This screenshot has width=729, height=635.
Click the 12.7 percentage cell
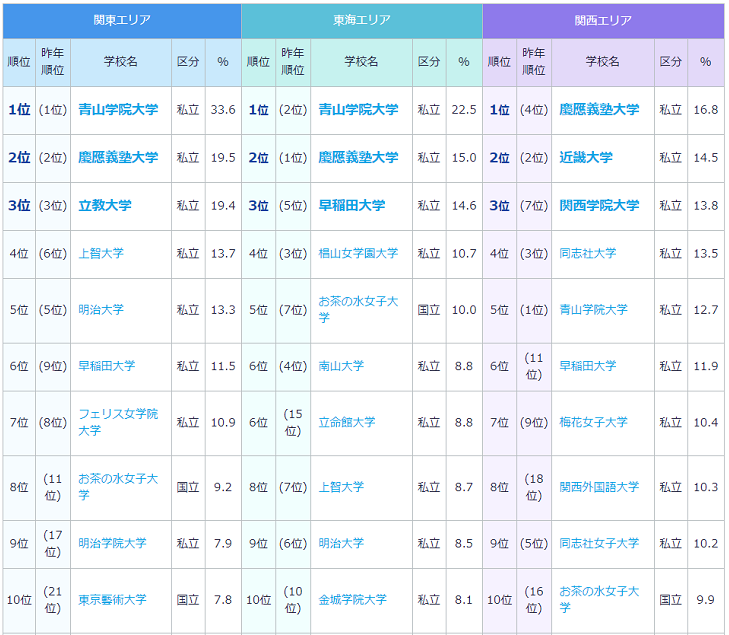(x=706, y=310)
